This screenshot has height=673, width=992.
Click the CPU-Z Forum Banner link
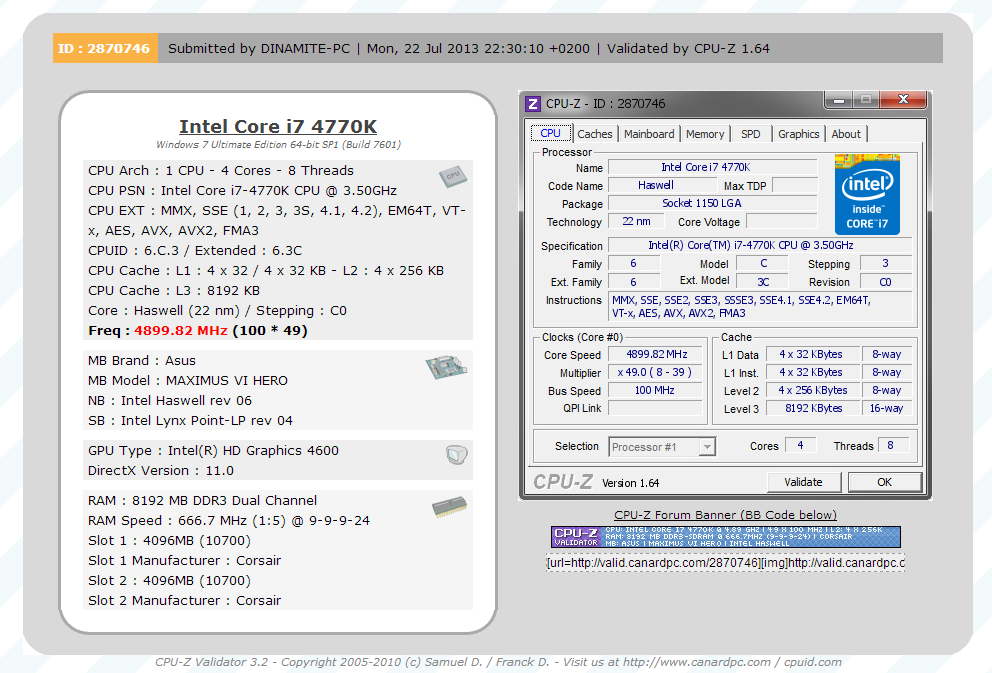pos(726,515)
